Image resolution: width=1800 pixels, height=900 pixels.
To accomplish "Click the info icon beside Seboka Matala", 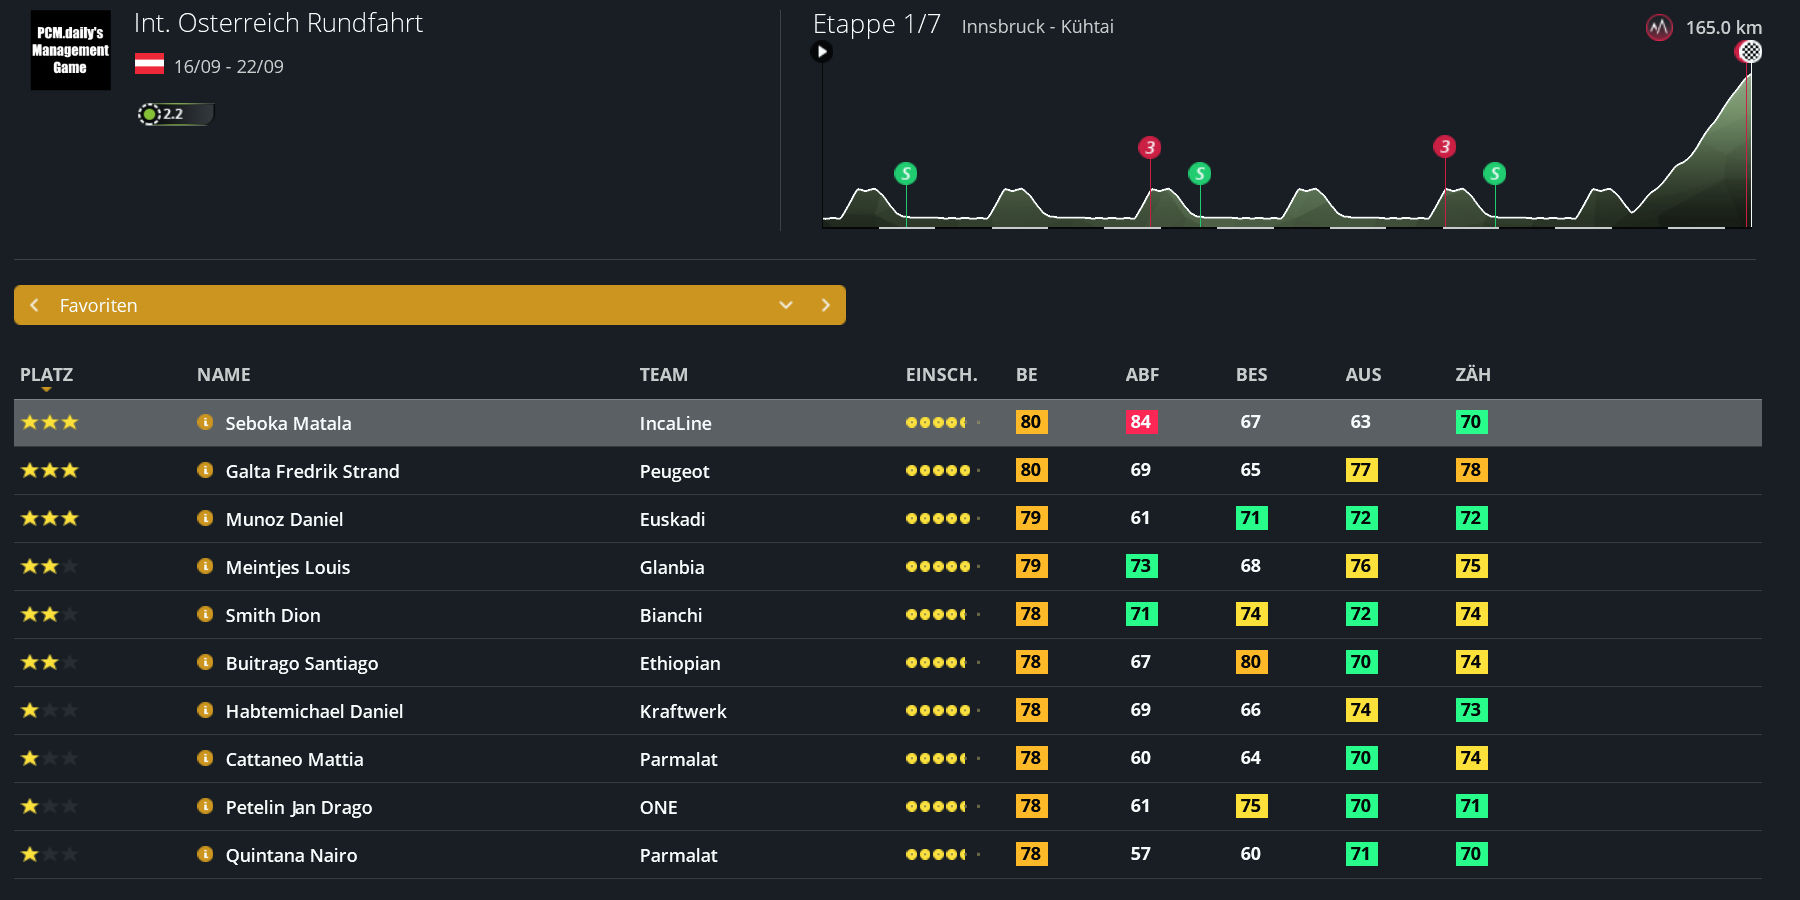I will tap(205, 422).
